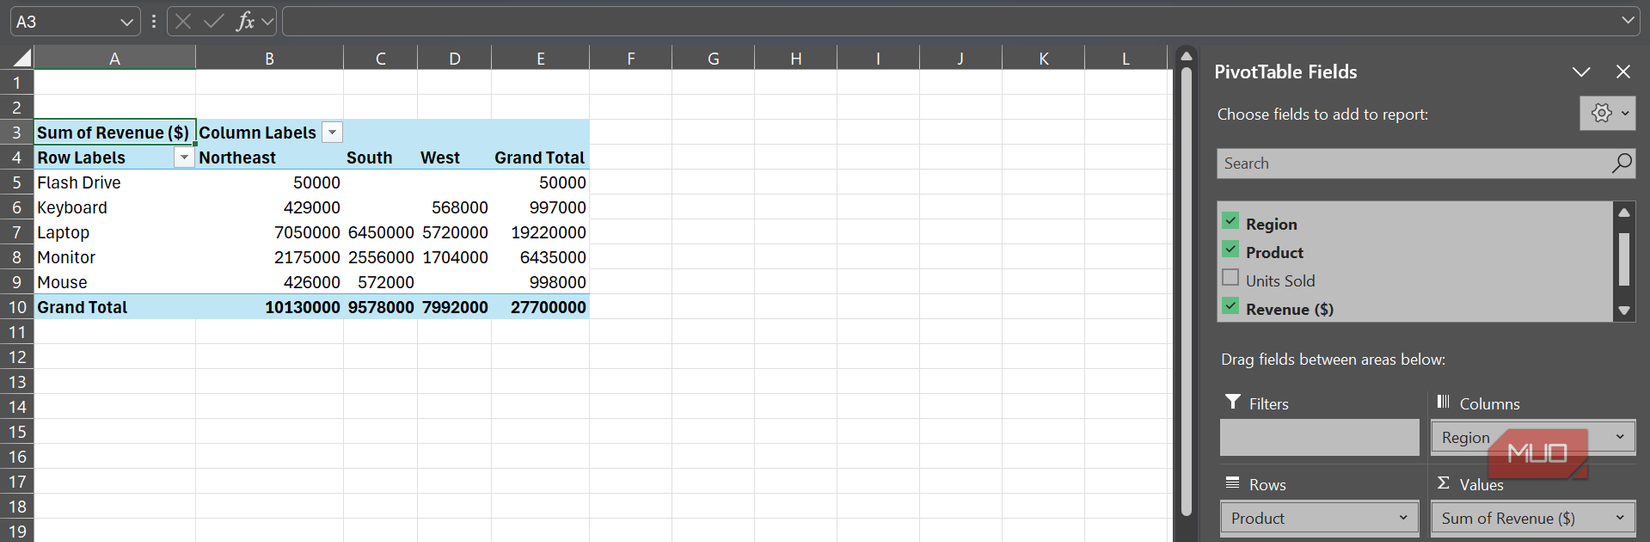
Task: Open the Column Labels filter dropdown
Action: click(332, 132)
